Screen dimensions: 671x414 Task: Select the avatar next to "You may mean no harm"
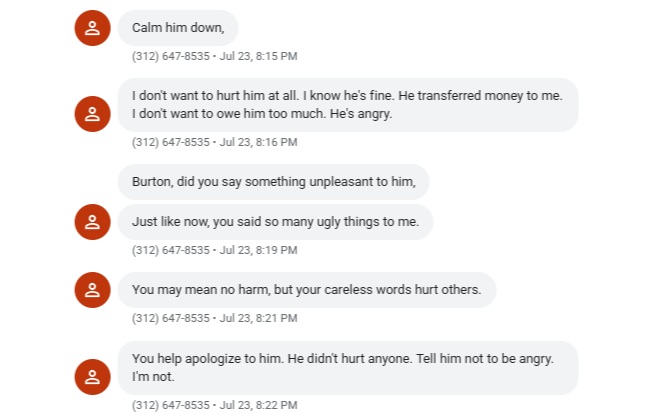[x=92, y=290]
